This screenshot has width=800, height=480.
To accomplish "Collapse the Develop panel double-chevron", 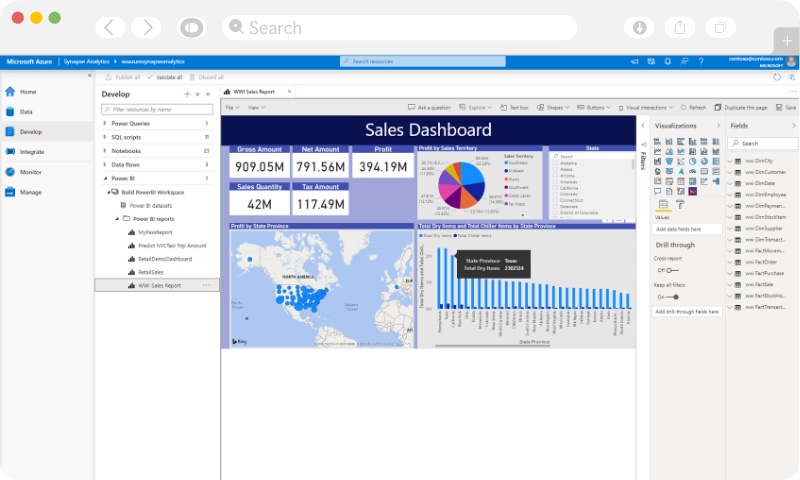I will (x=208, y=94).
